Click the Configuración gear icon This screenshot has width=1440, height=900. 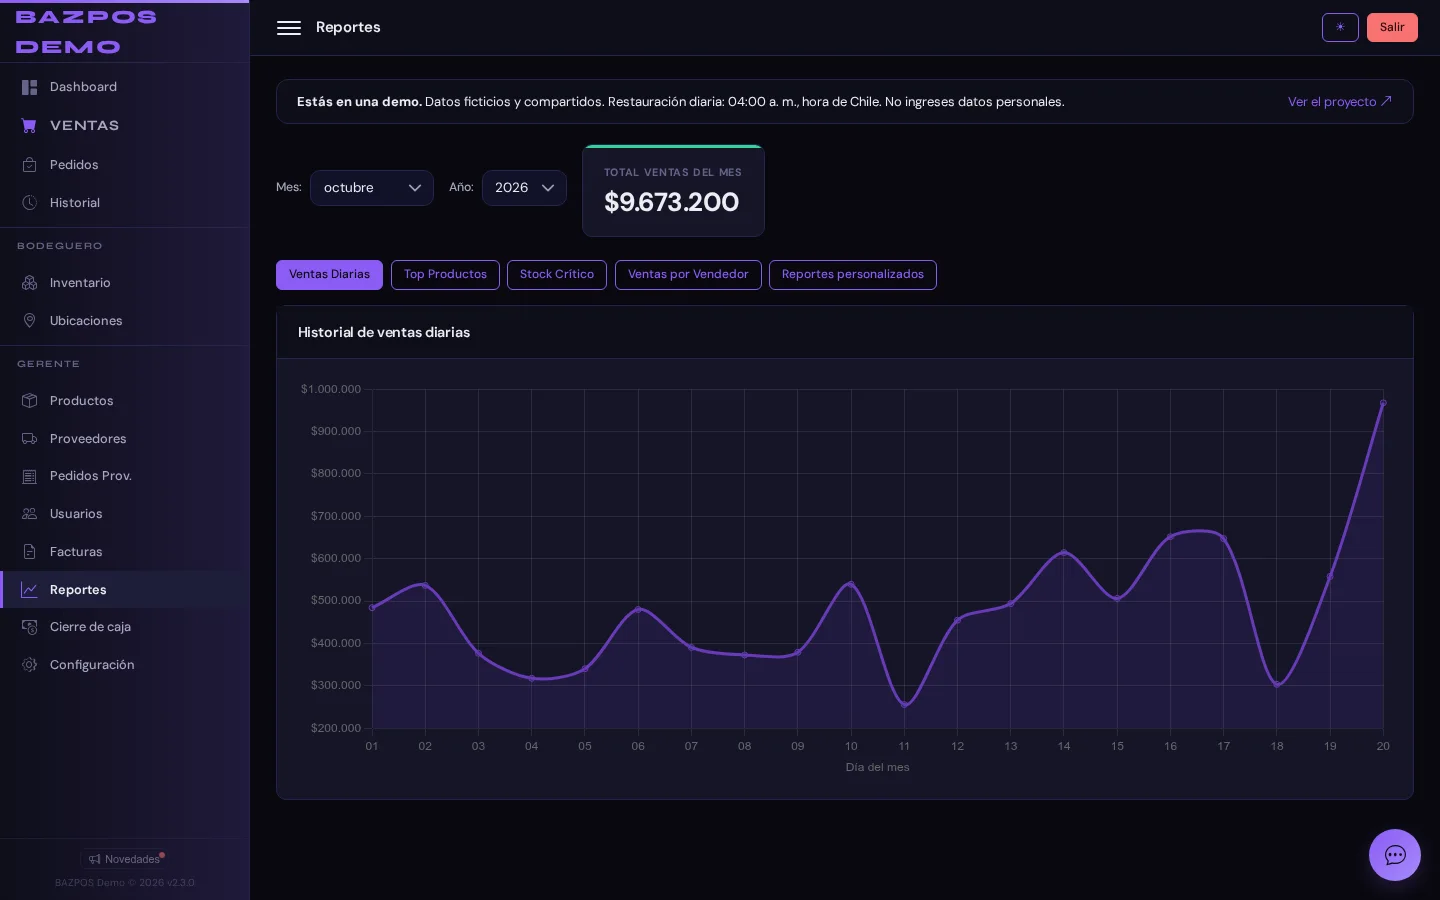click(30, 665)
